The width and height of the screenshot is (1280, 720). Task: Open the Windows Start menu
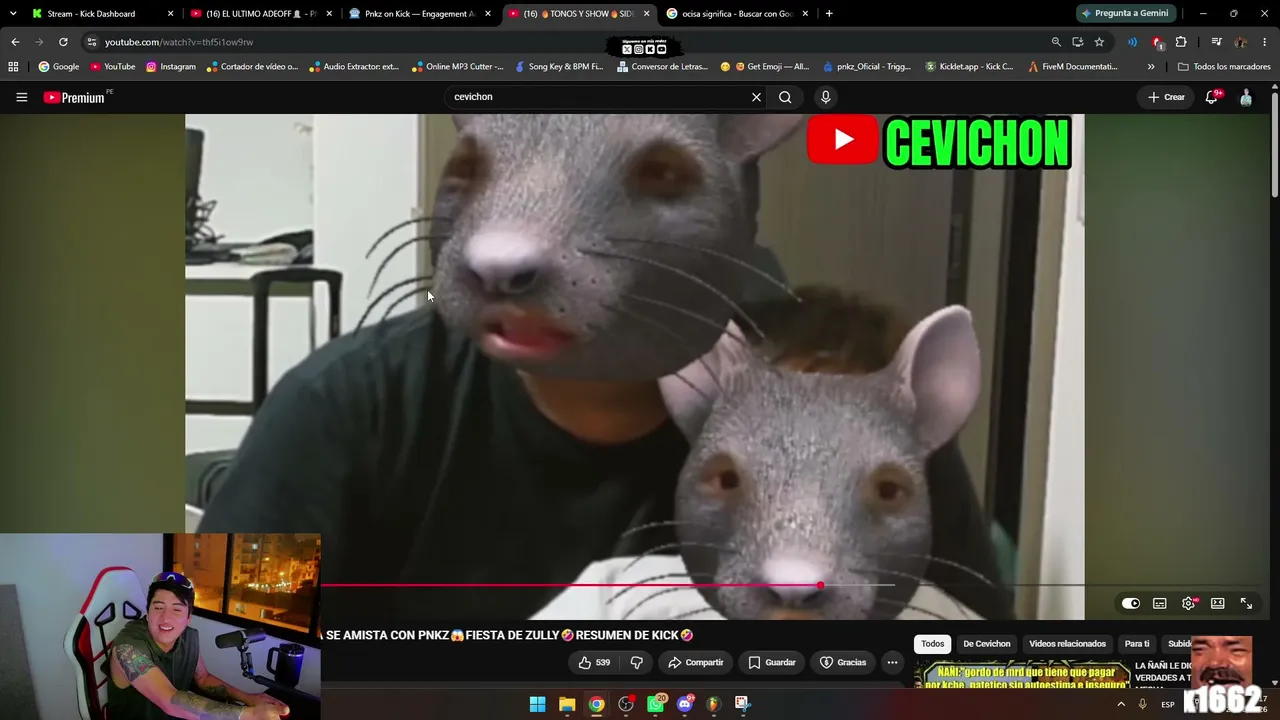tap(537, 704)
